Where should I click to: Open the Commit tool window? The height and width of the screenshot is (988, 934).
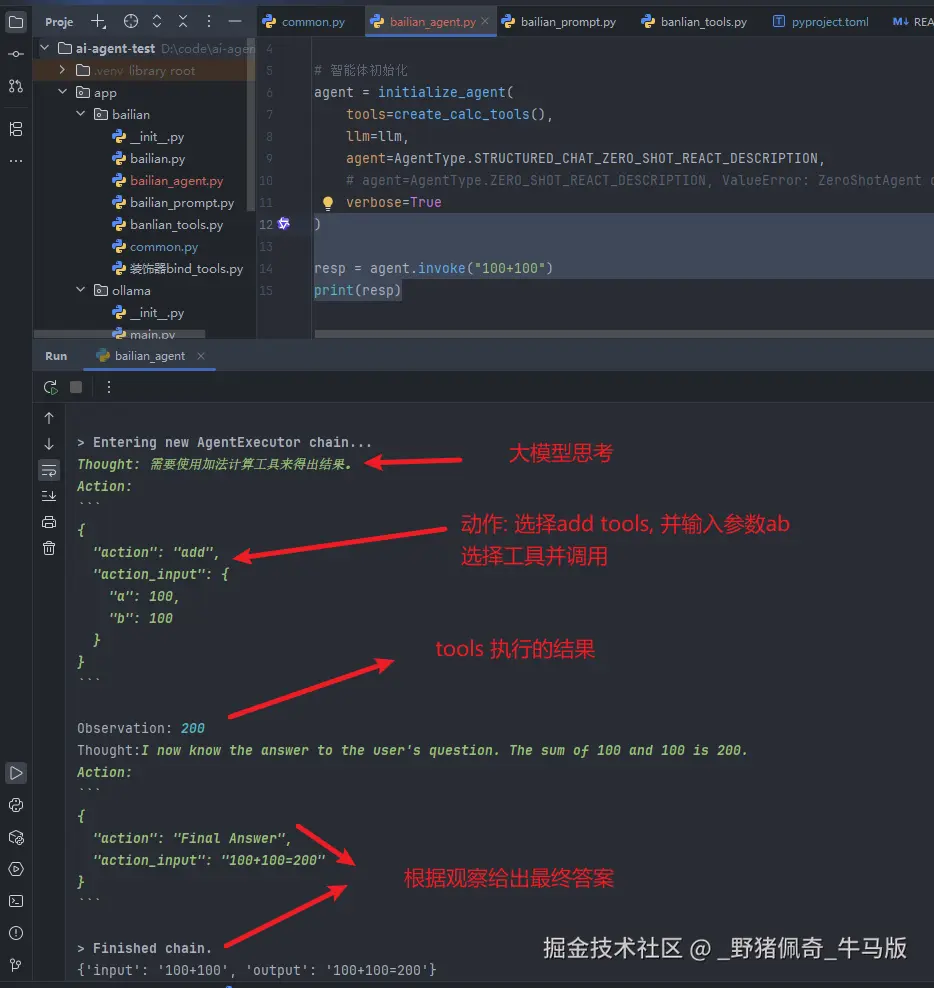(x=16, y=54)
